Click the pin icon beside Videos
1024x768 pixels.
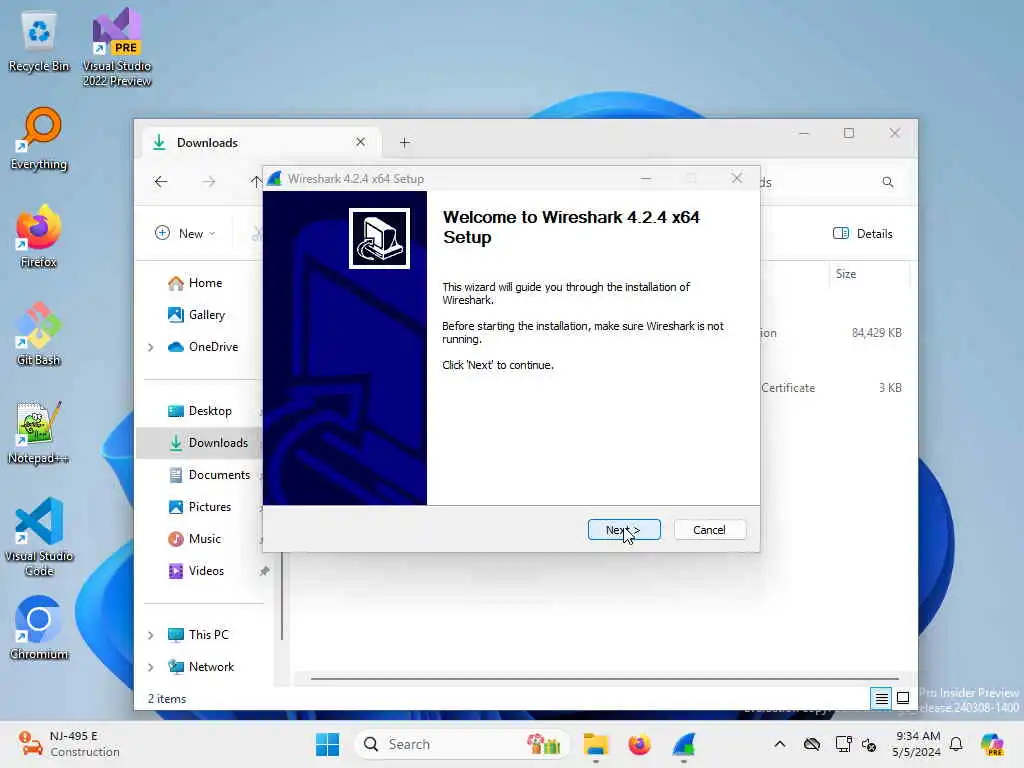point(264,571)
